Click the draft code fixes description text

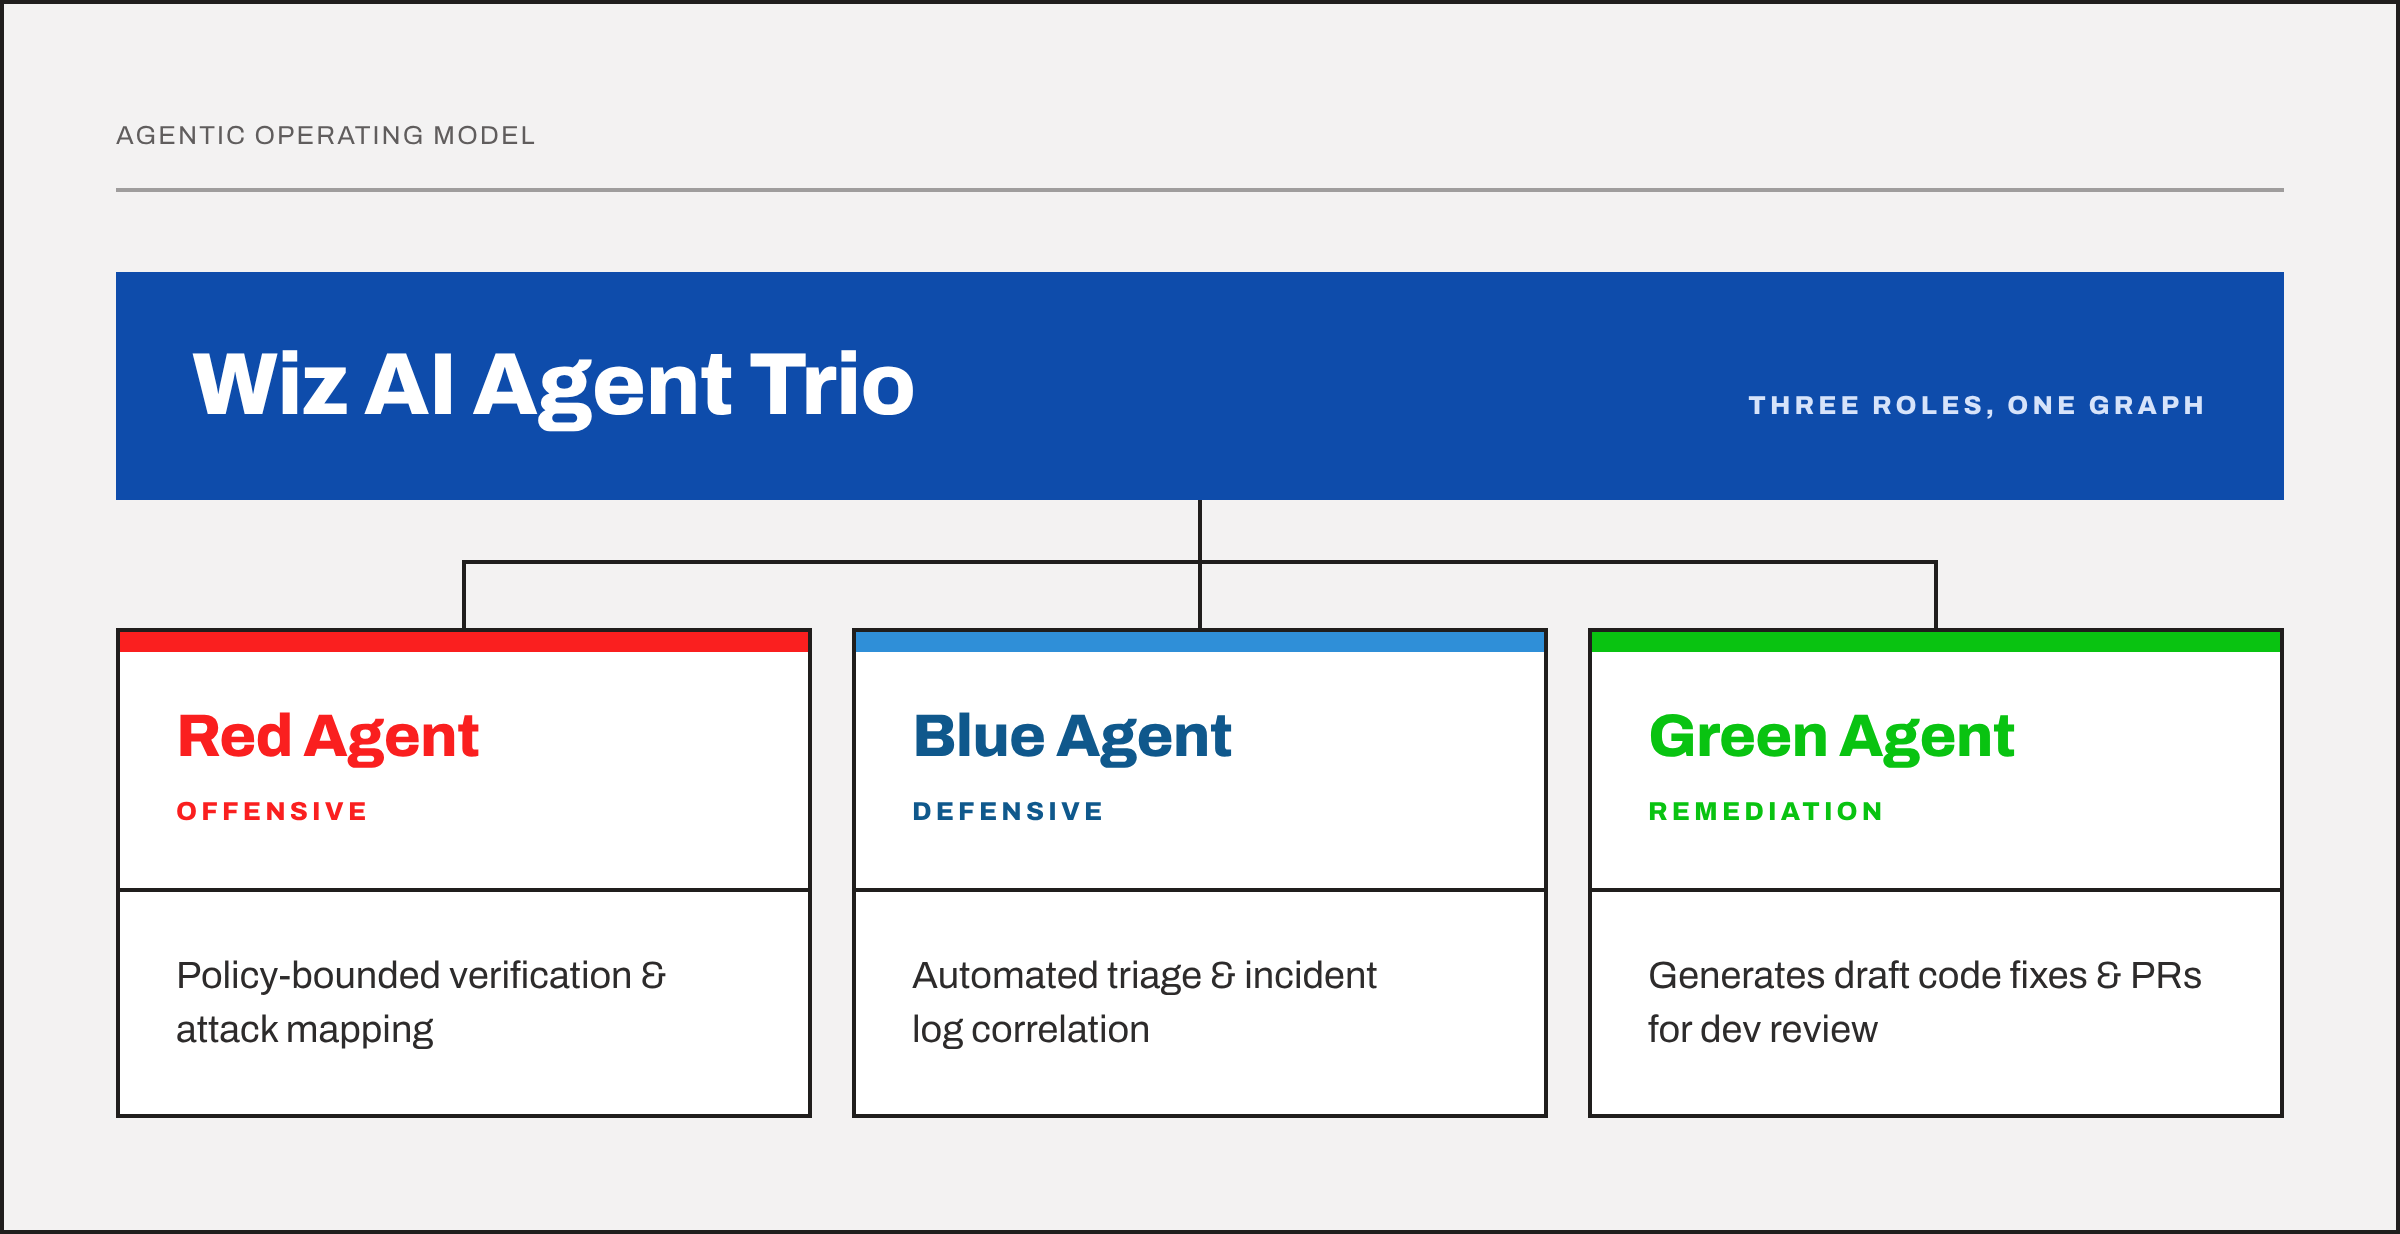pos(1925,1002)
